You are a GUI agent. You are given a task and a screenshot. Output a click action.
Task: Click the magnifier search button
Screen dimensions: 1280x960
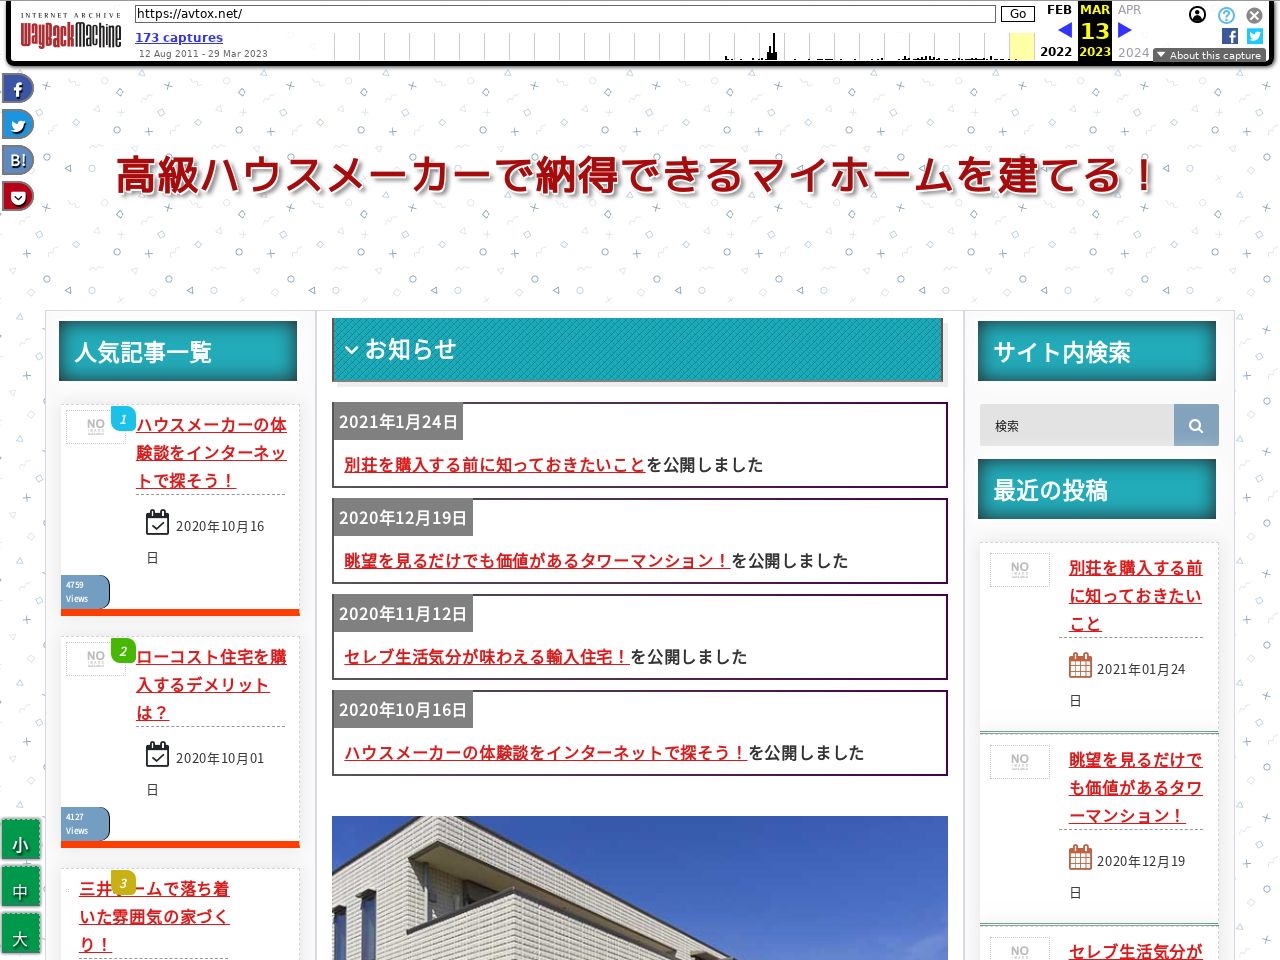click(1195, 425)
